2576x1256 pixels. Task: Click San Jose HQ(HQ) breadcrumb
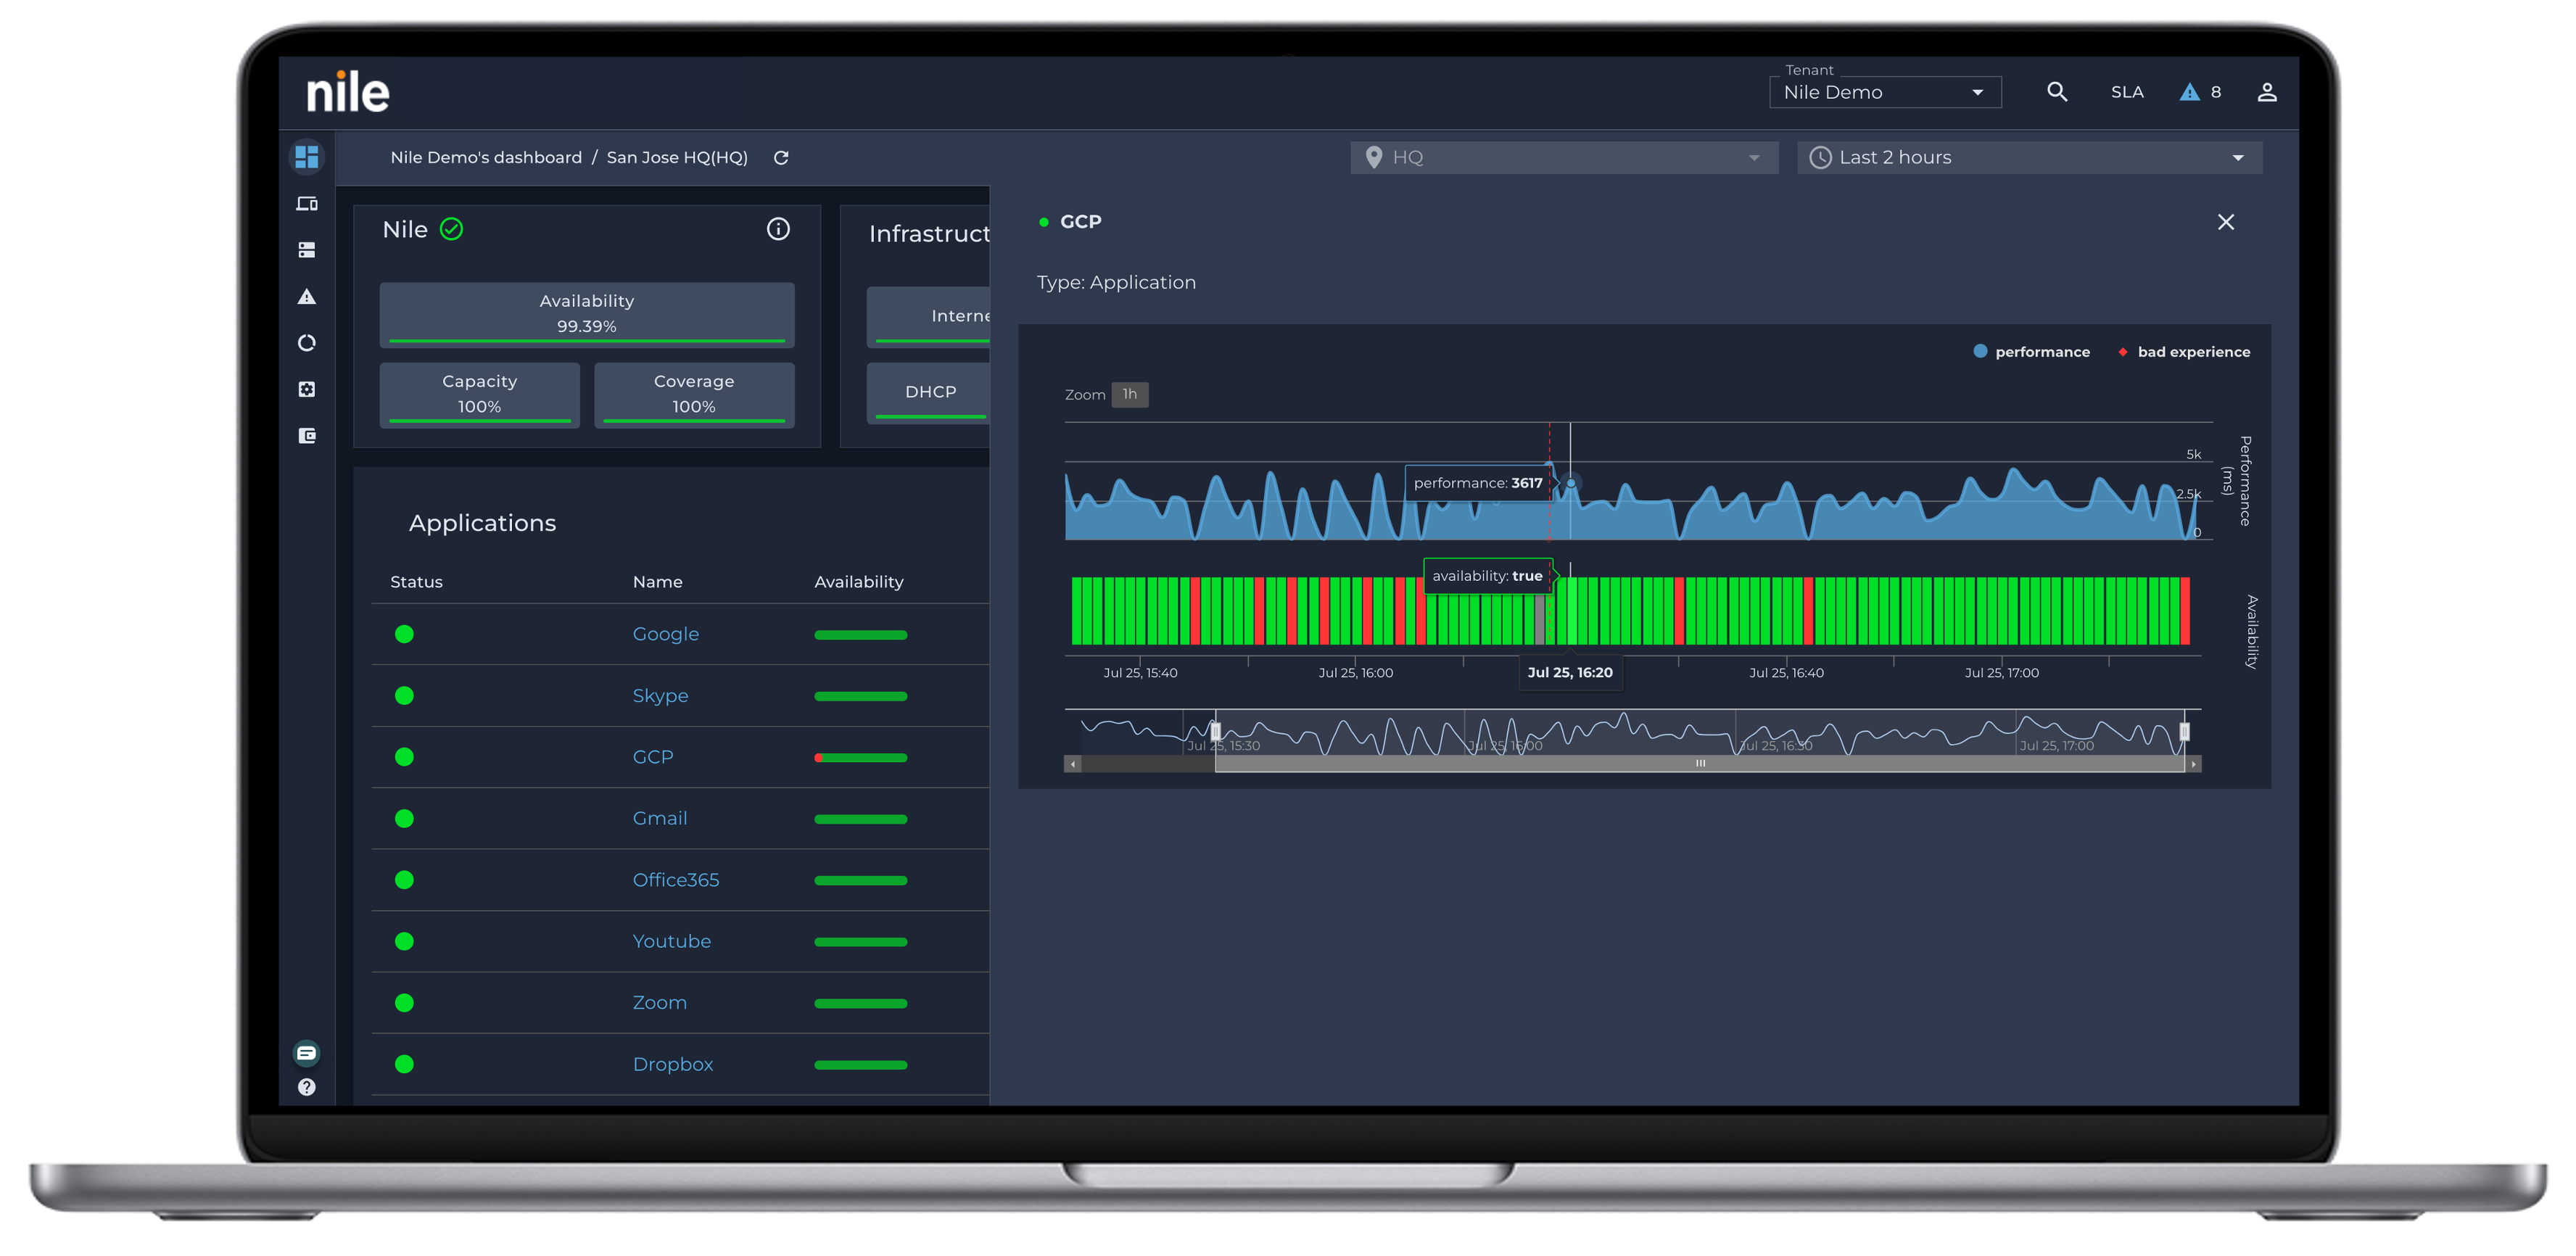pyautogui.click(x=677, y=158)
